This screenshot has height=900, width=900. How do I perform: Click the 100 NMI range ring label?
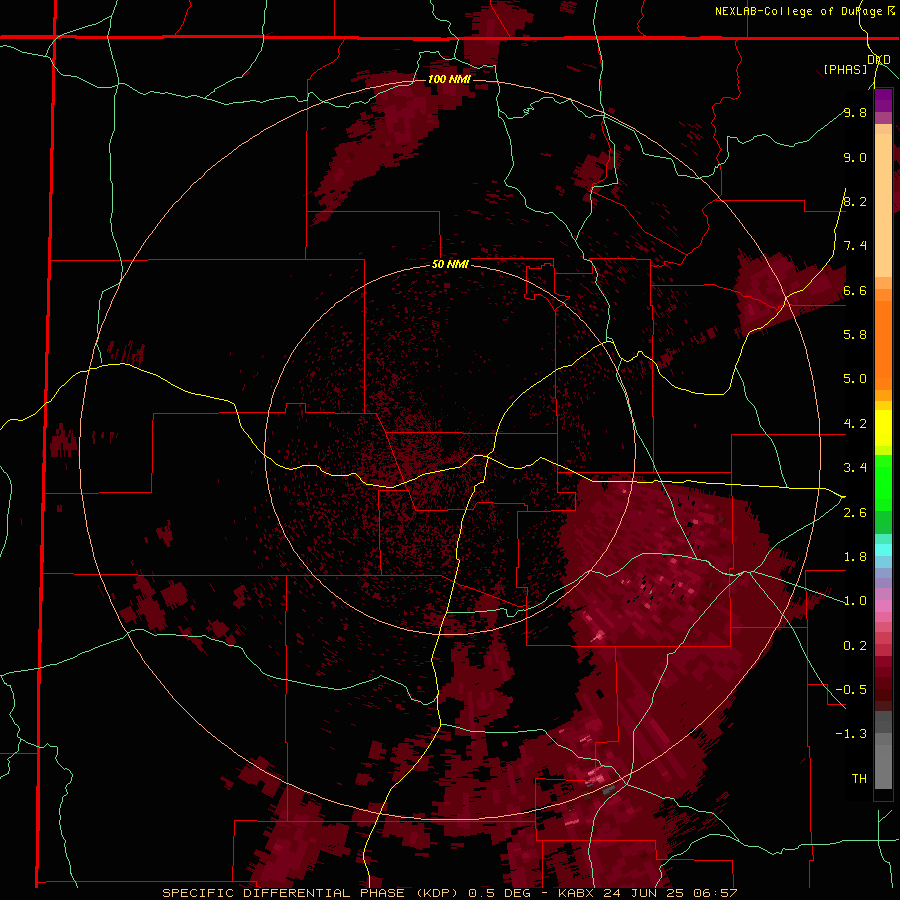[x=449, y=79]
